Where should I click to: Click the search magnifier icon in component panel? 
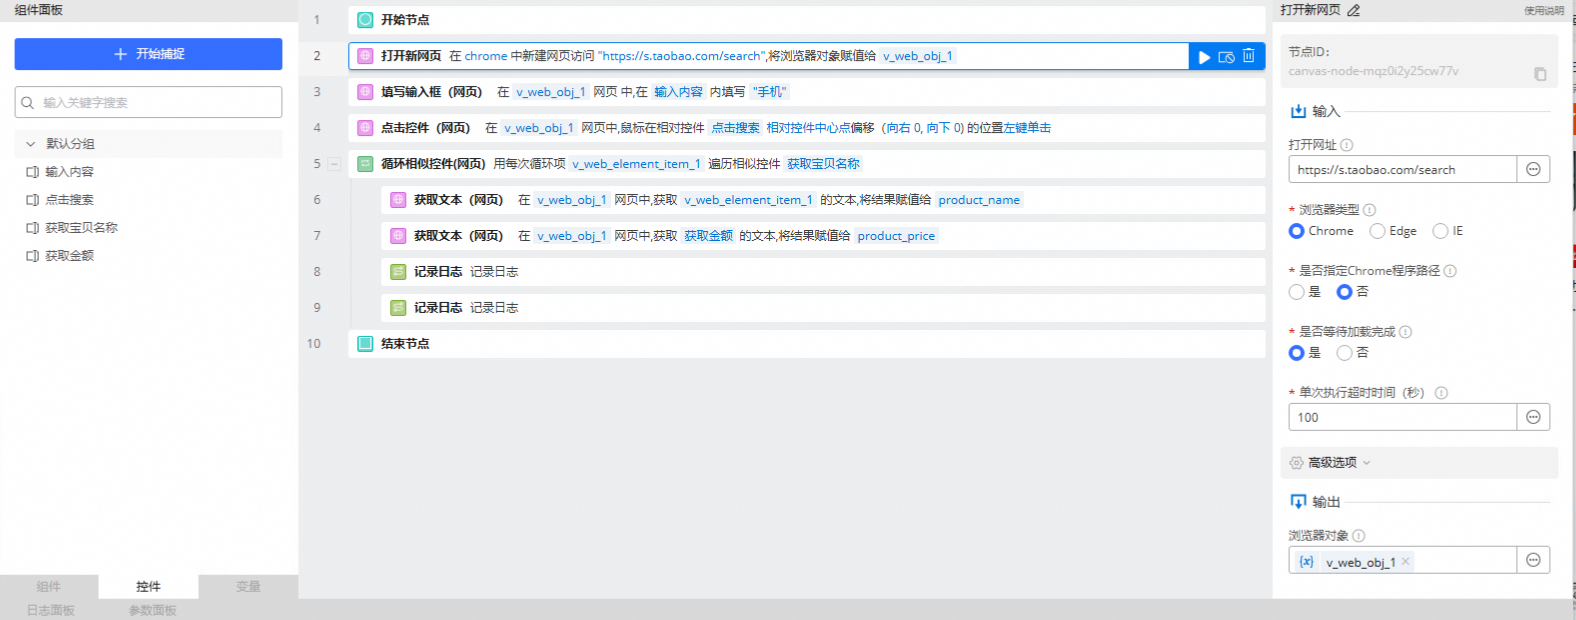(x=28, y=103)
